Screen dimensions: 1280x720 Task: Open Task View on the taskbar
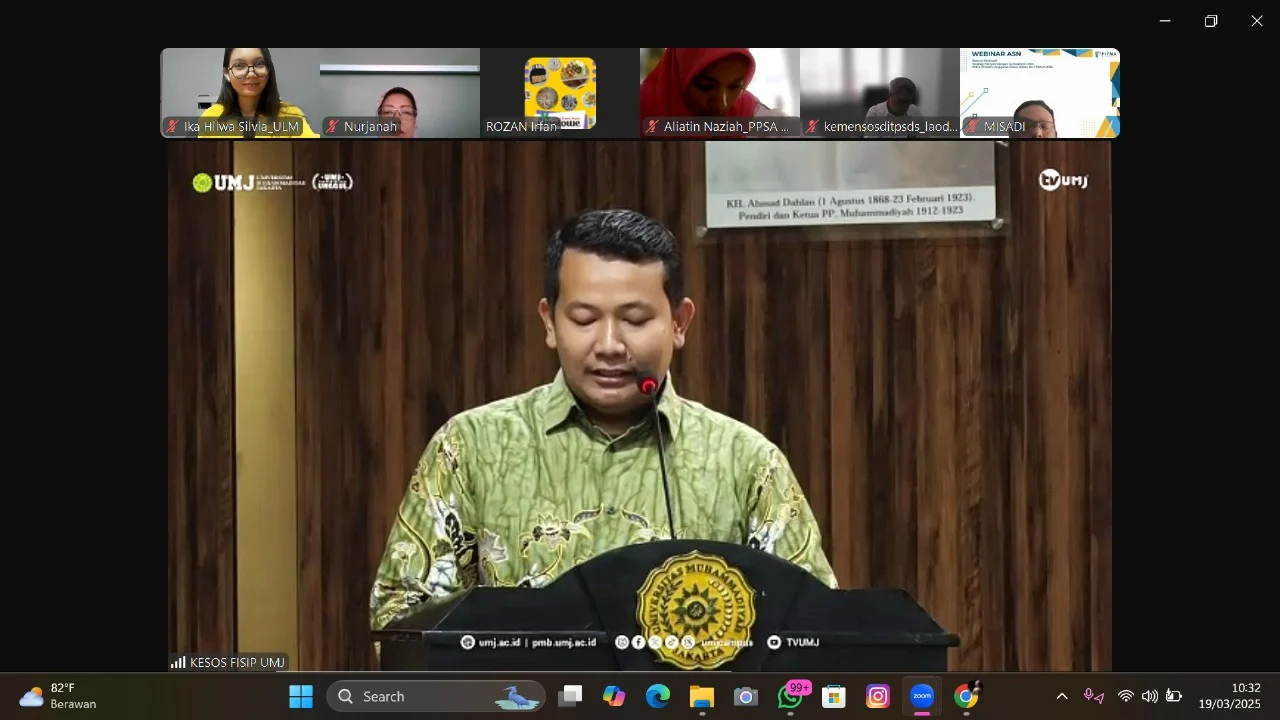[570, 696]
